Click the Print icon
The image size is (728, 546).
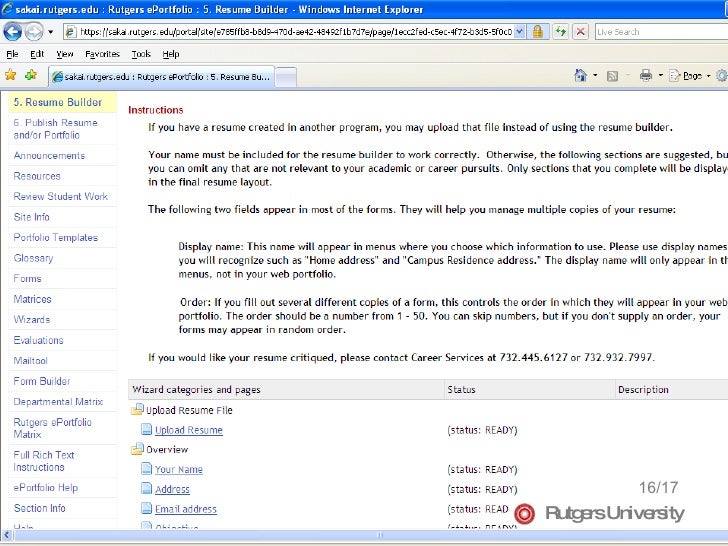[x=646, y=75]
